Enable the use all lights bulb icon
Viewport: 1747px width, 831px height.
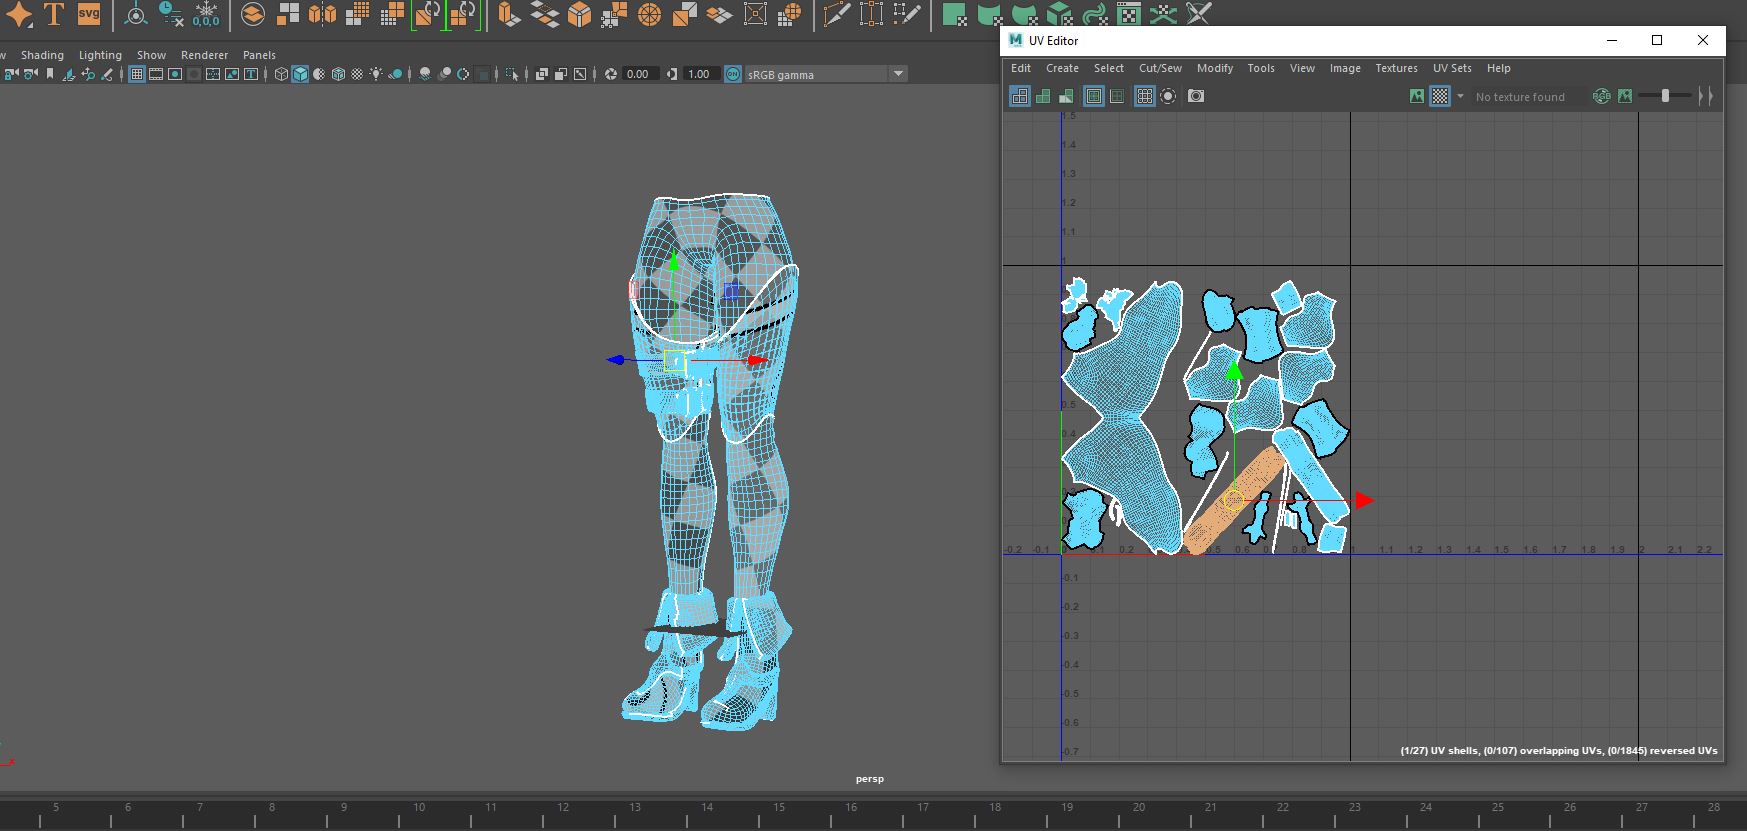coord(376,74)
